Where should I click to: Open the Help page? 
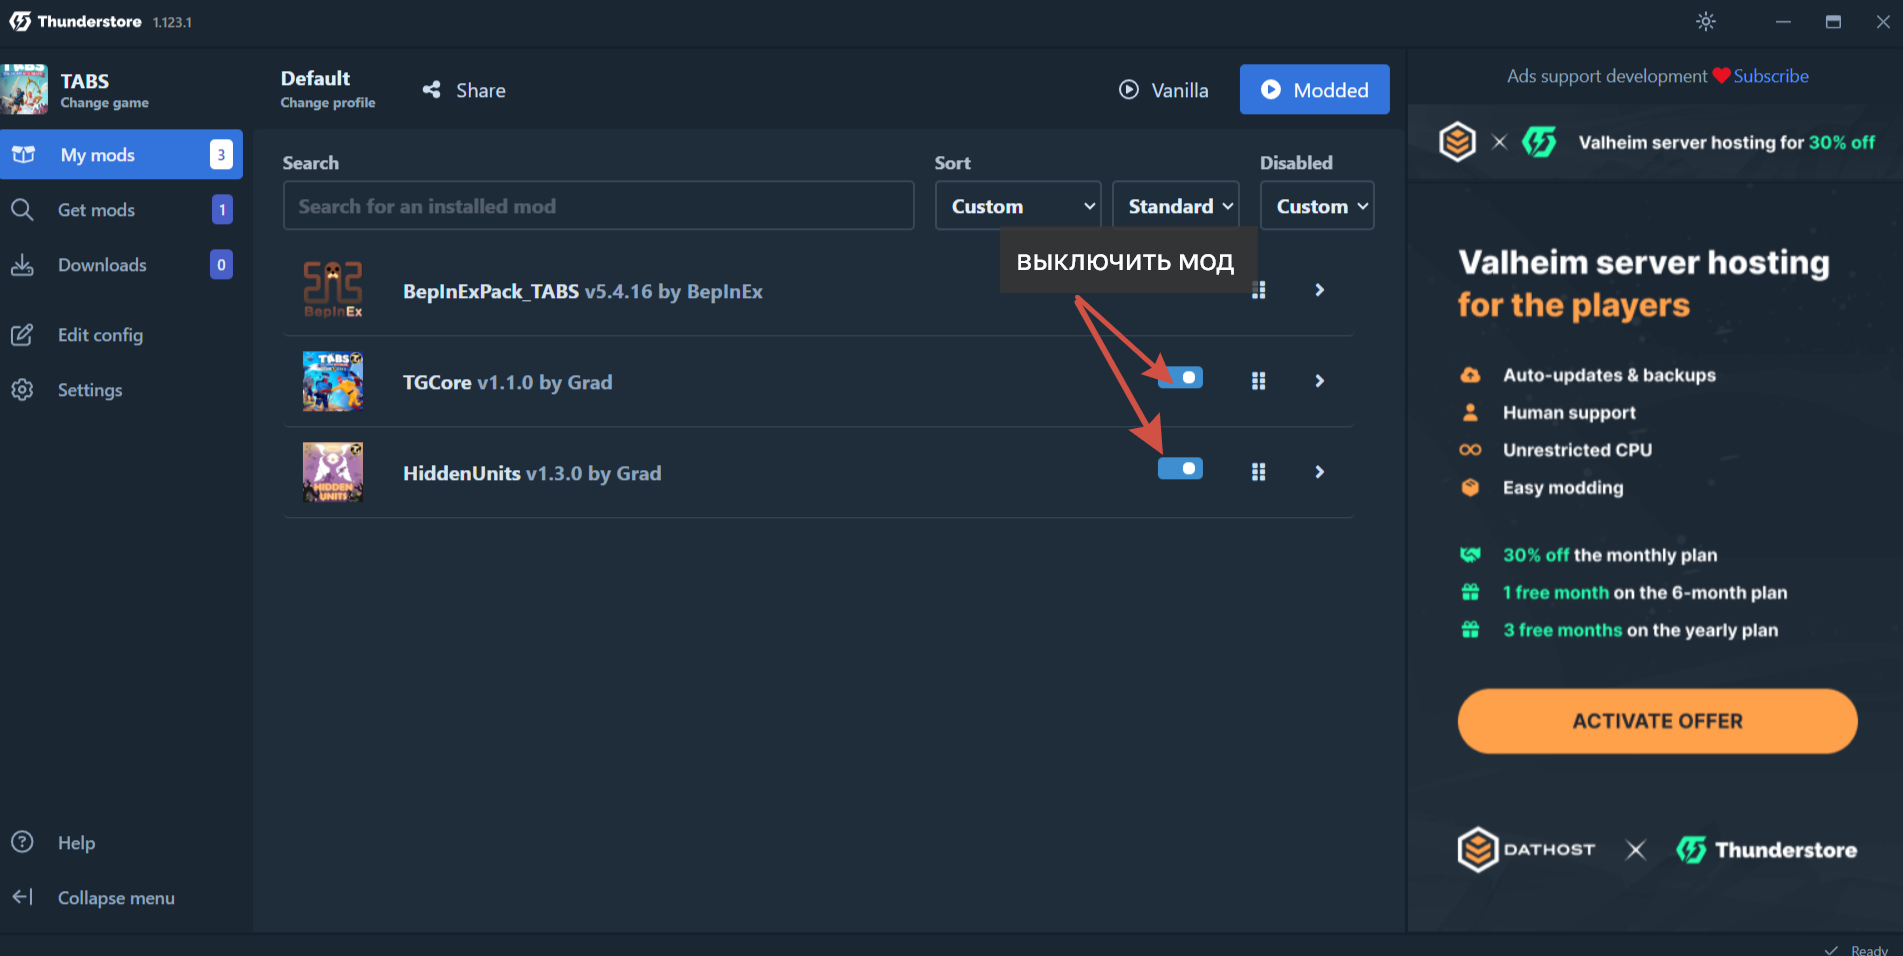[x=121, y=843]
